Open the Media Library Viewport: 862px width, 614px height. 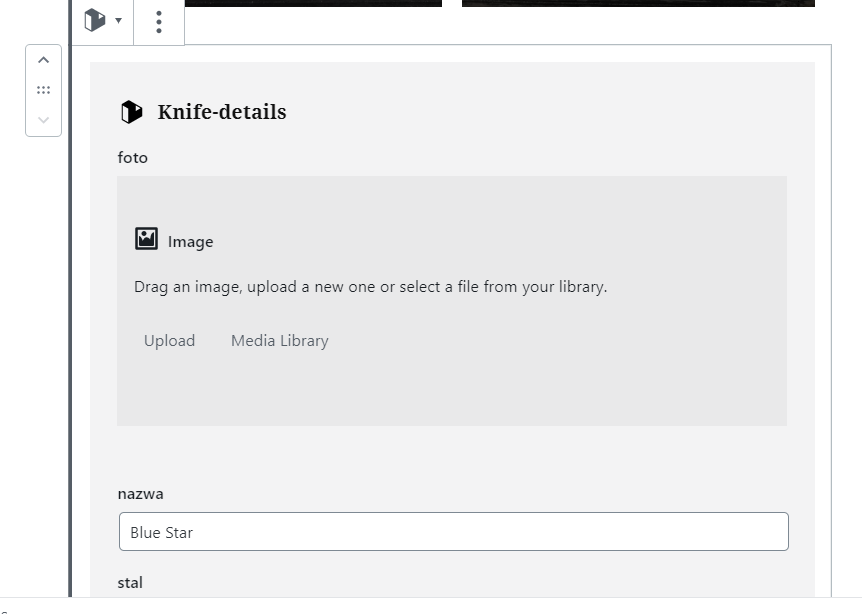pyautogui.click(x=279, y=340)
